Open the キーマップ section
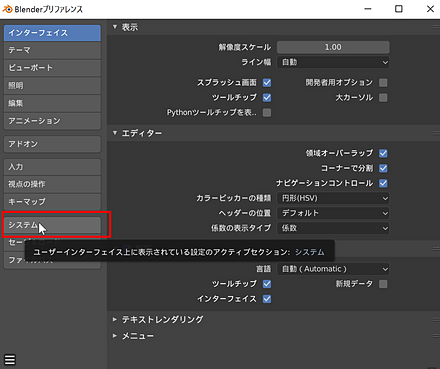The height and width of the screenshot is (369, 440). pos(52,202)
